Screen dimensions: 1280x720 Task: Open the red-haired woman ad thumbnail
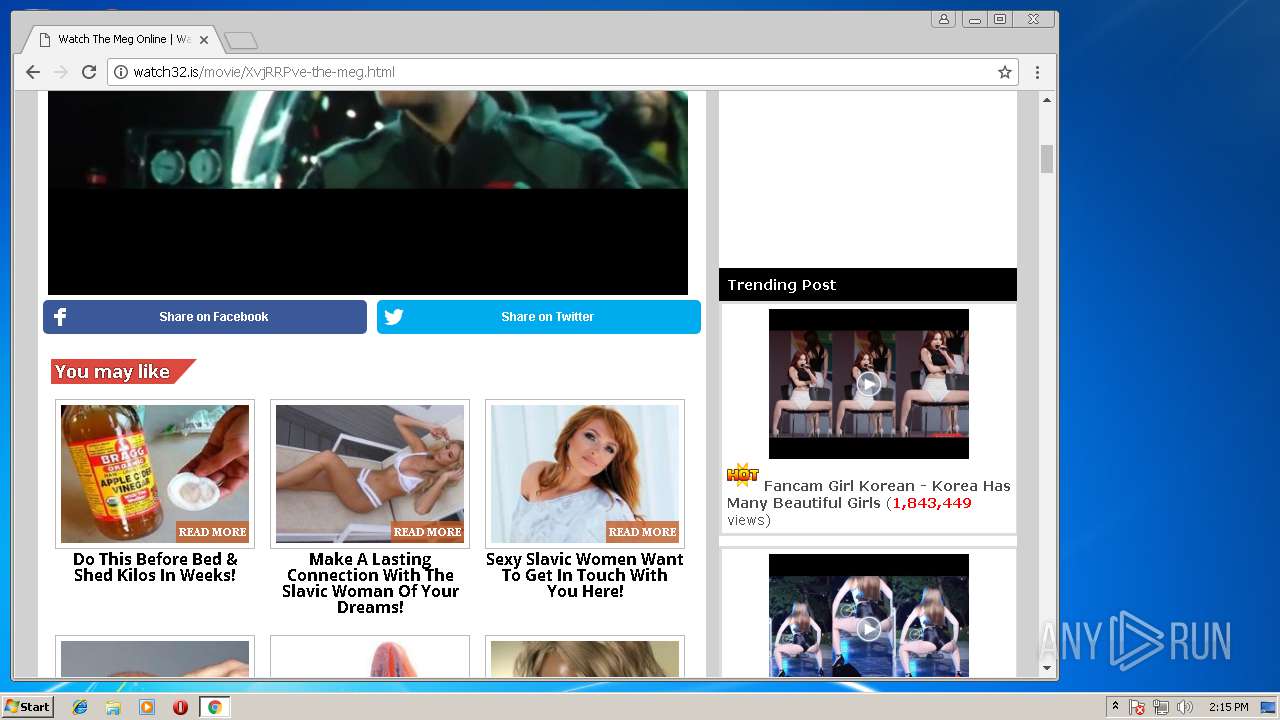[x=585, y=474]
